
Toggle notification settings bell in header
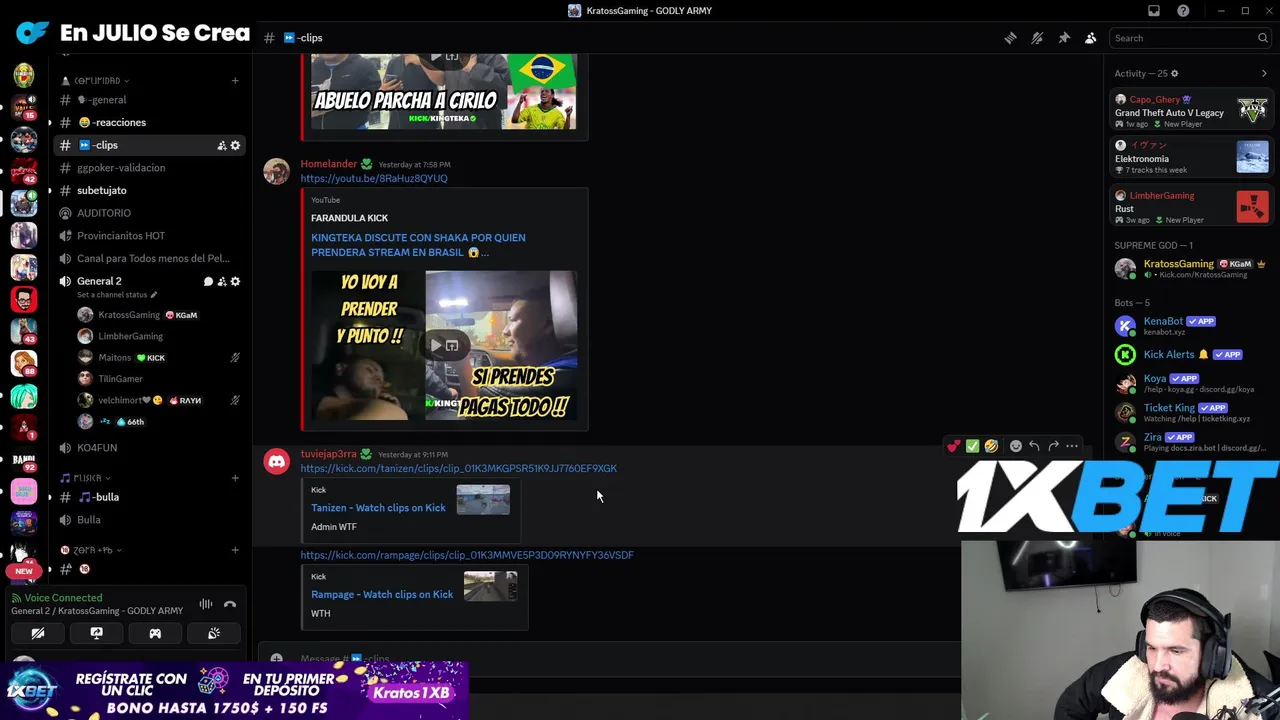click(x=1037, y=38)
